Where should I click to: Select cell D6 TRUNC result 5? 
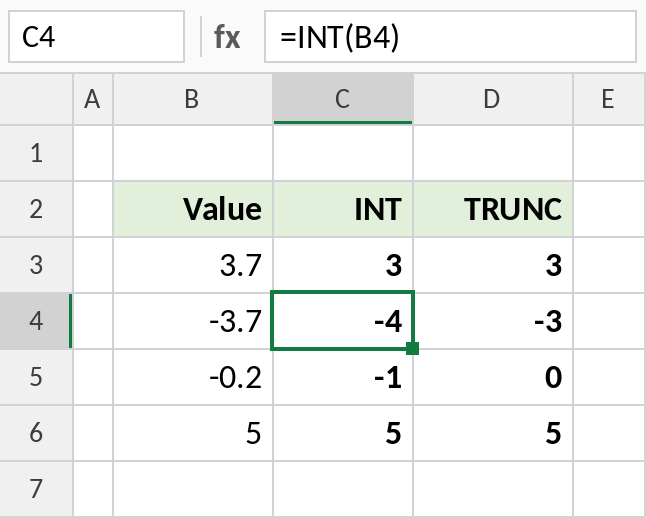pos(493,433)
